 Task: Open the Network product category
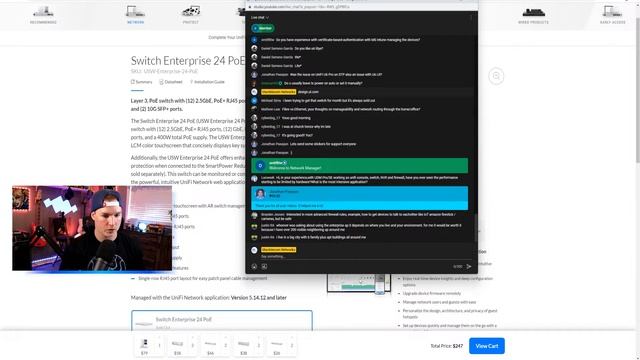pyautogui.click(x=136, y=15)
